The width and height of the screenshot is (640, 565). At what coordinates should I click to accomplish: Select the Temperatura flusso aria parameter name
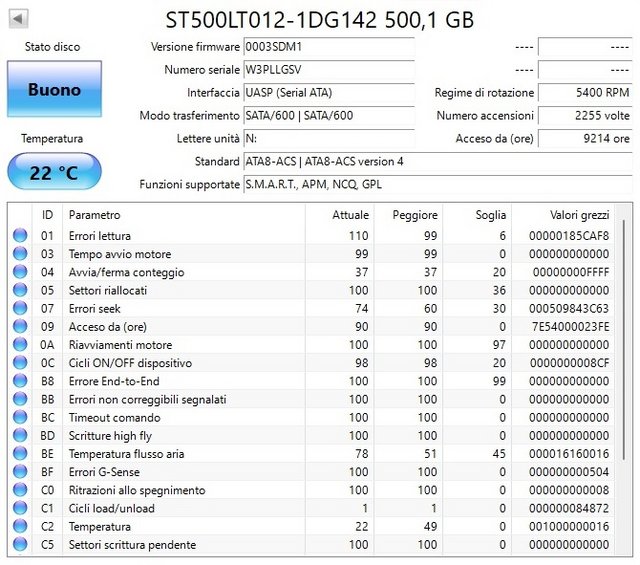coord(127,454)
